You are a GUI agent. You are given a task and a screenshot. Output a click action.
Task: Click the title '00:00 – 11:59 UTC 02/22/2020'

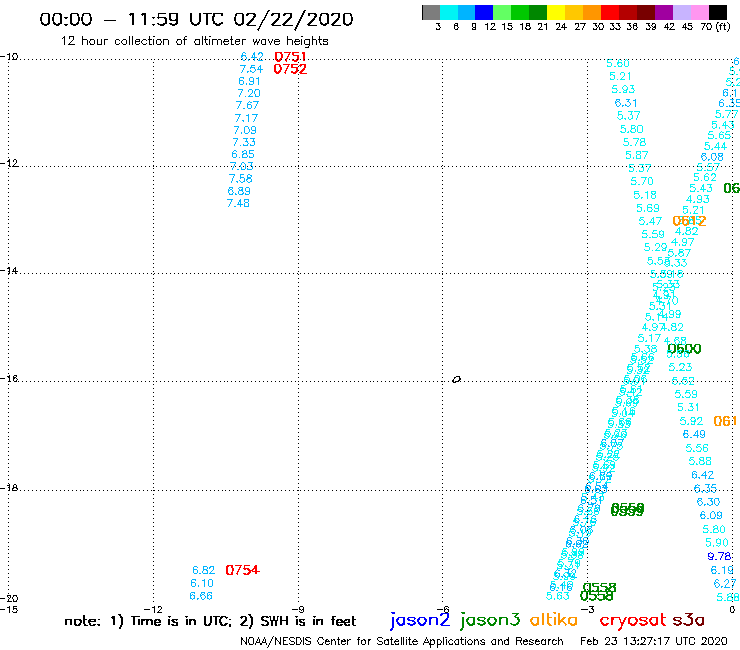tap(196, 19)
